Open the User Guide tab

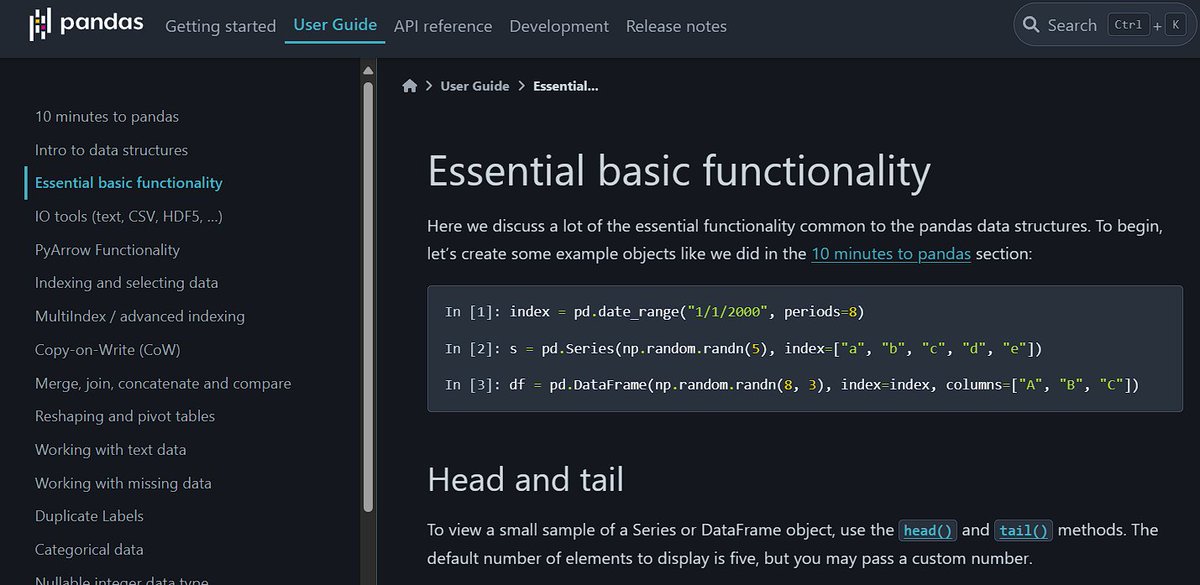(x=335, y=25)
